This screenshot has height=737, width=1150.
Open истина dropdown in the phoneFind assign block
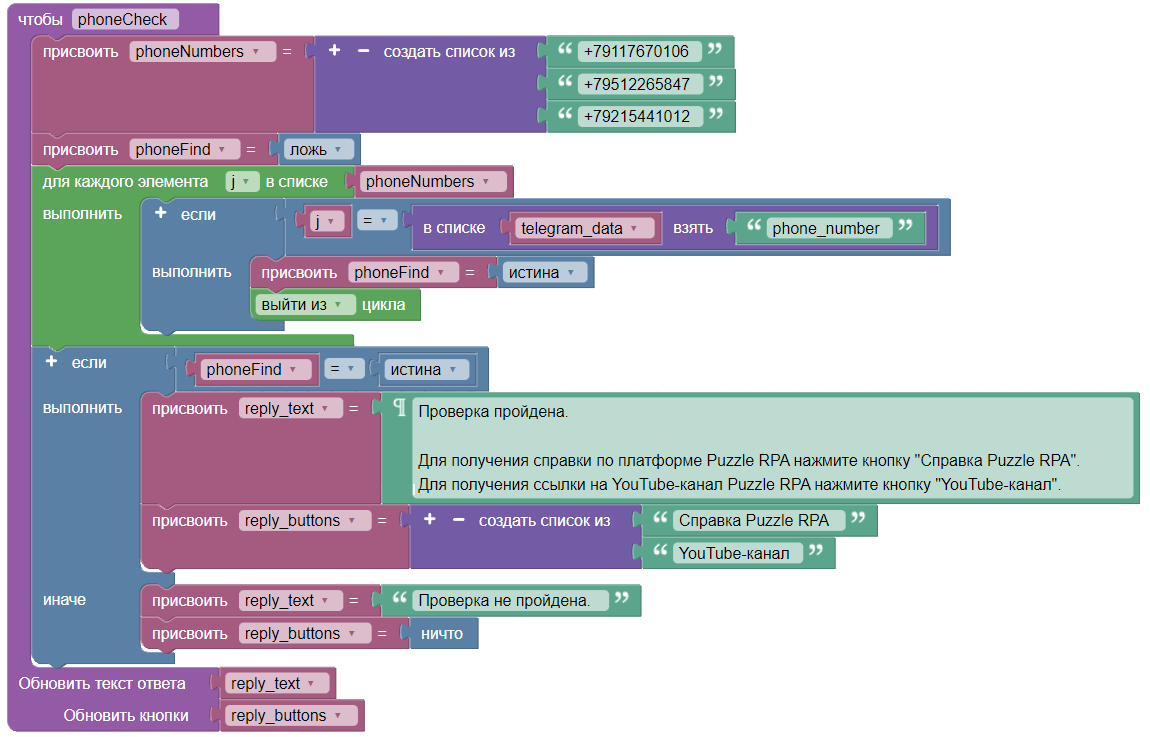tap(543, 273)
